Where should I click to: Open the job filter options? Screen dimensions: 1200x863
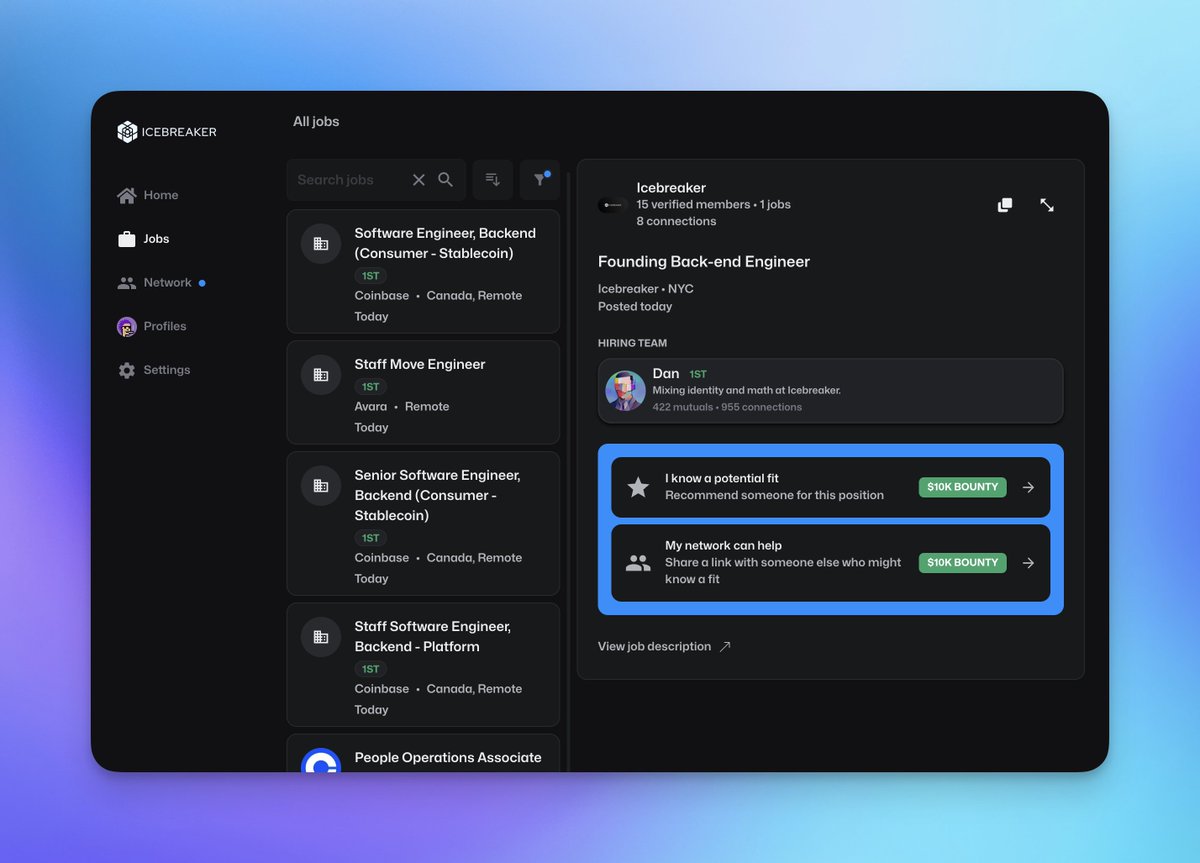[x=540, y=180]
